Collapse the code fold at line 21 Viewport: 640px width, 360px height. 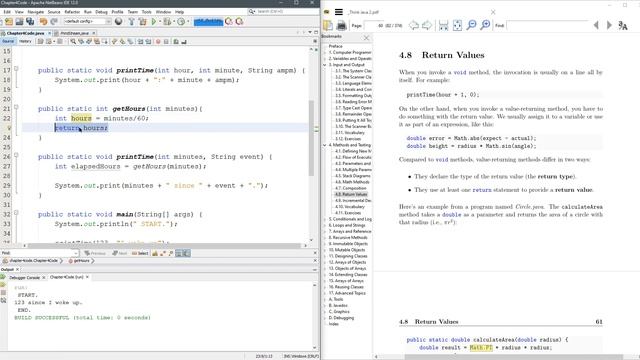click(16, 107)
